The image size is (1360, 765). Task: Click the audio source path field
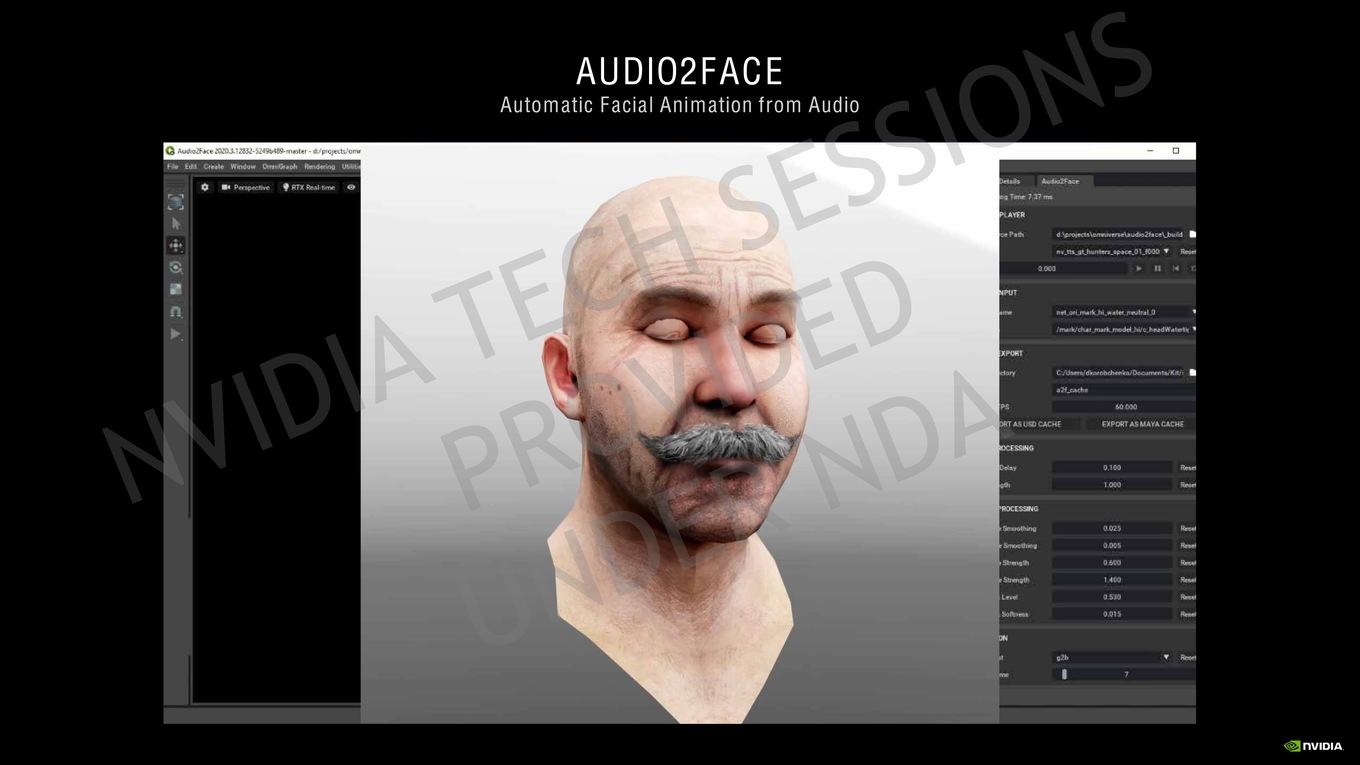(x=1119, y=234)
